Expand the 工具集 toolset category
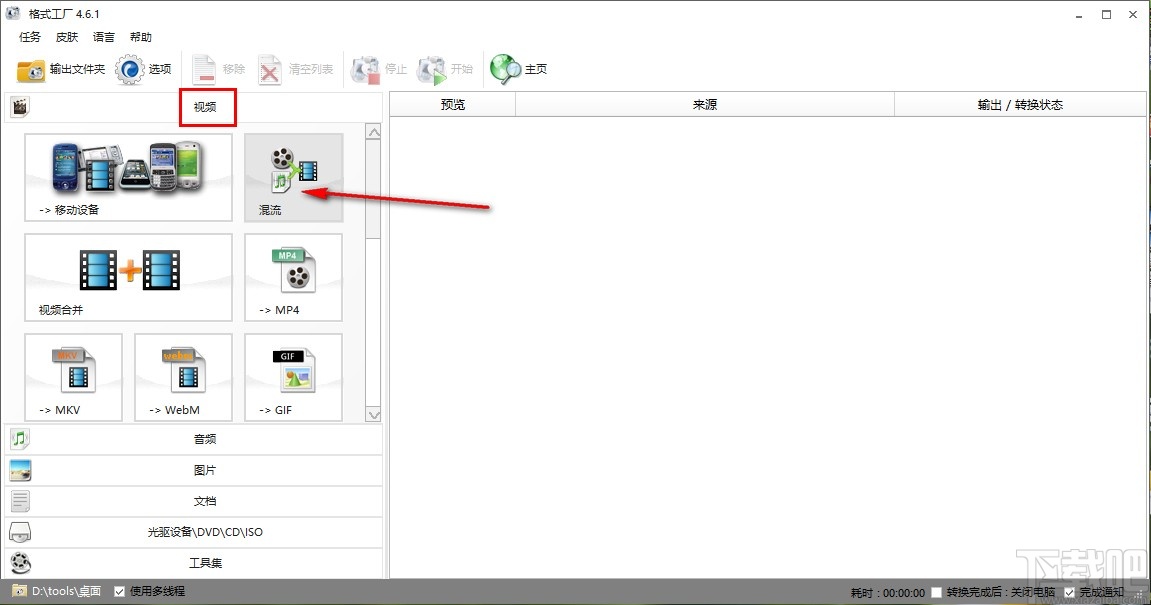The height and width of the screenshot is (605, 1151). tap(194, 562)
